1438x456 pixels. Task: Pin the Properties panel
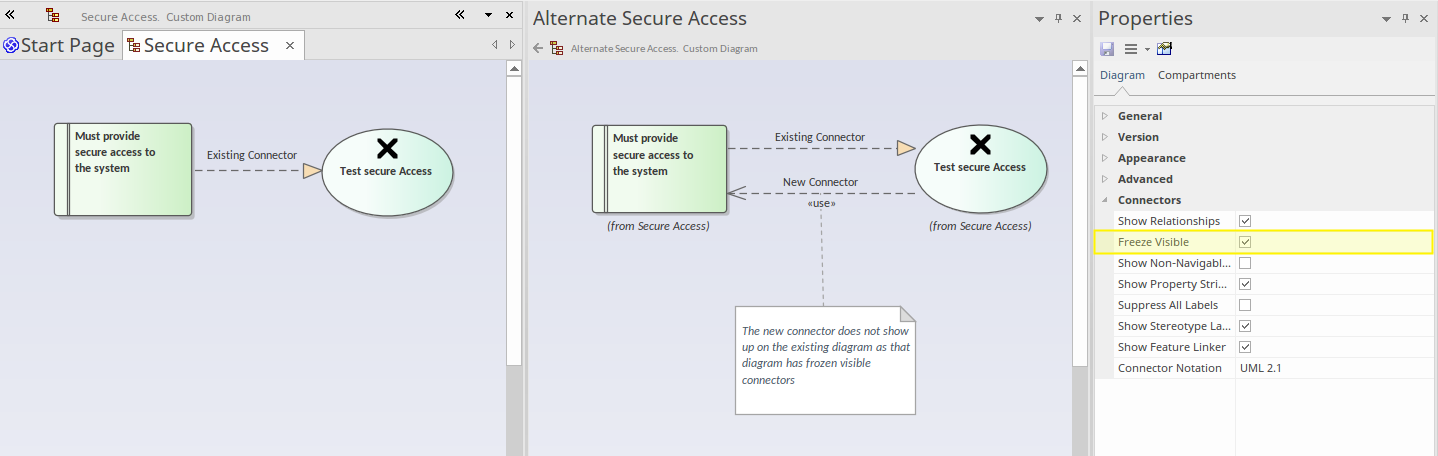click(x=1406, y=19)
